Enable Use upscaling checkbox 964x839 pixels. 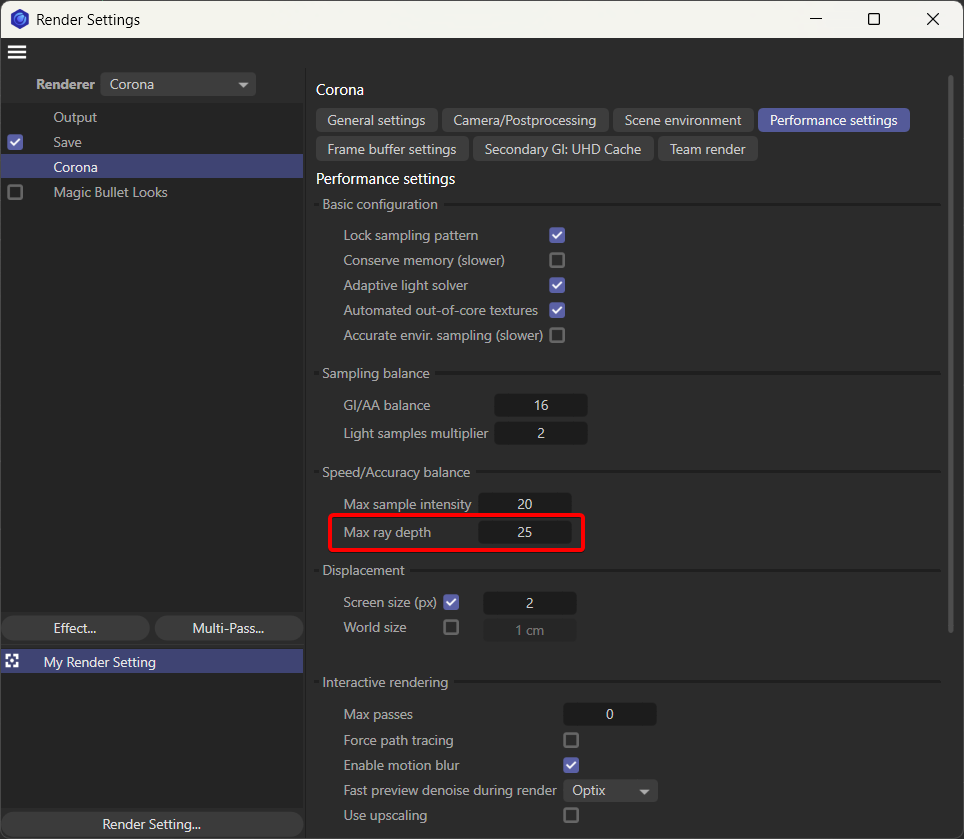(x=571, y=816)
